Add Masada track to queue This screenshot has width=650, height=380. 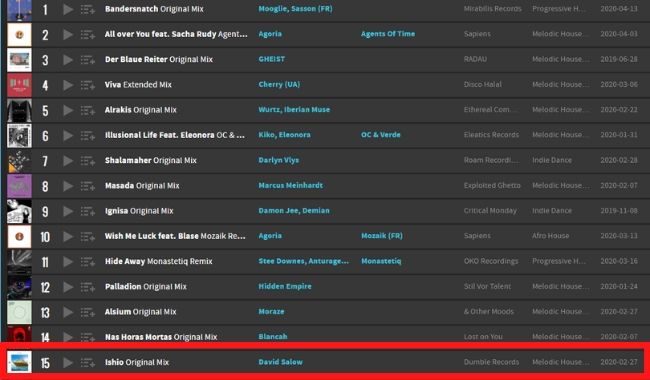click(x=87, y=186)
